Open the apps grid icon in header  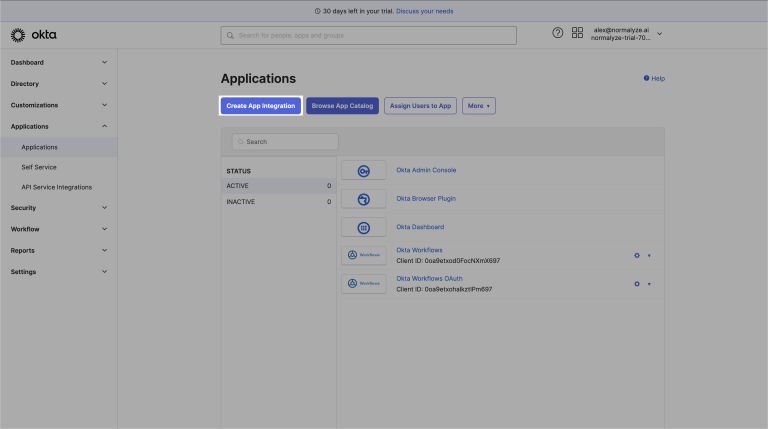pos(577,33)
